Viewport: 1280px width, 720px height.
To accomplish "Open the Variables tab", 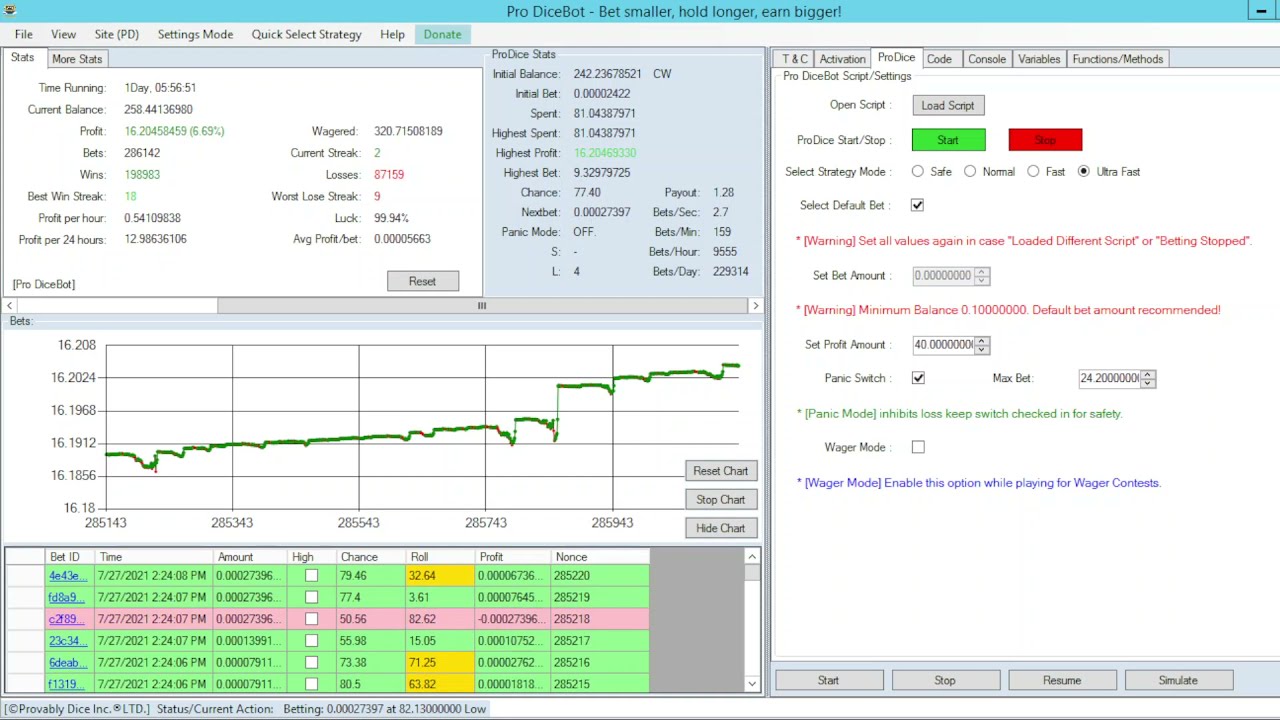I will coord(1039,59).
